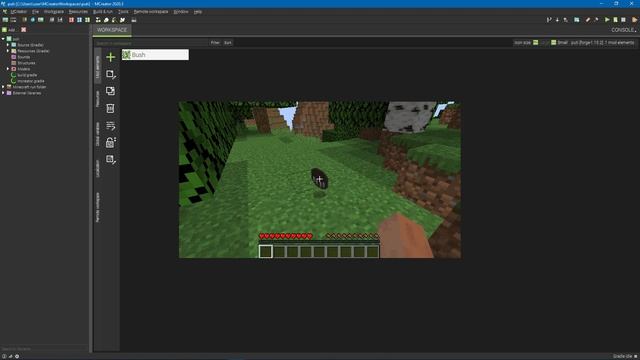
Task: Click the pull-down arrow icon in top-right toolbar
Action: click(557, 20)
